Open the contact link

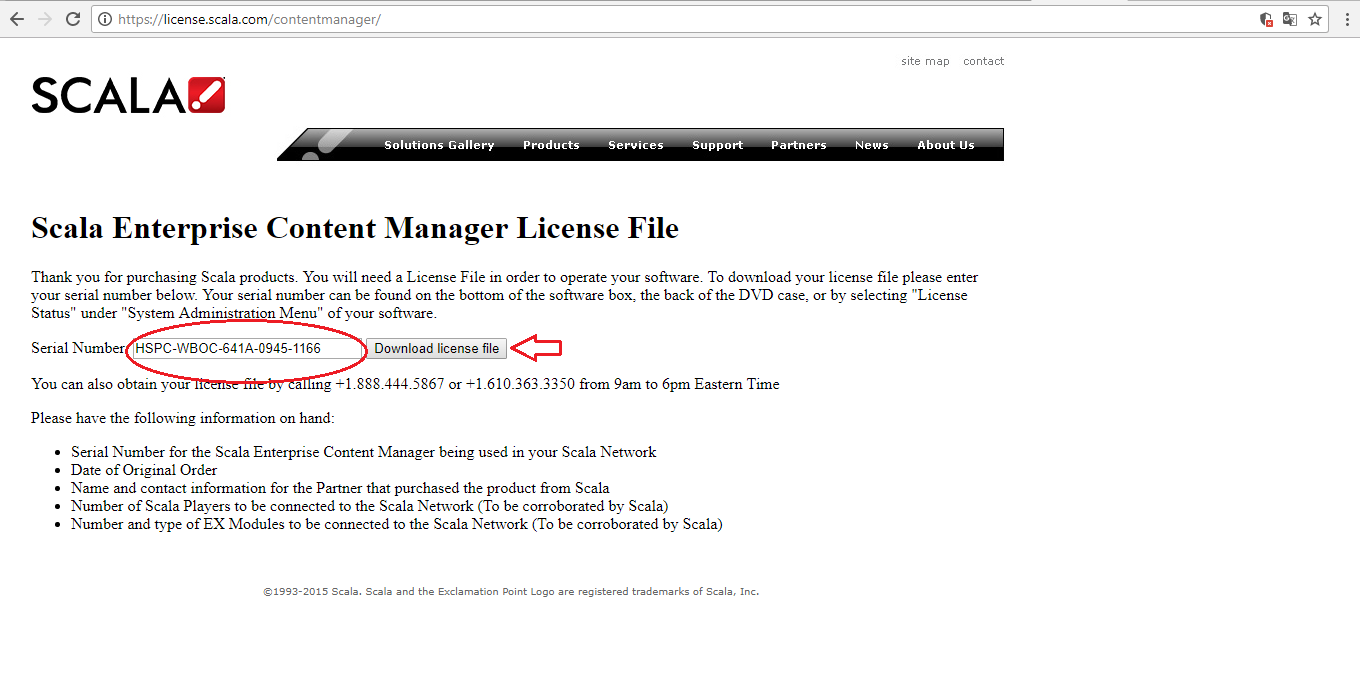(983, 61)
